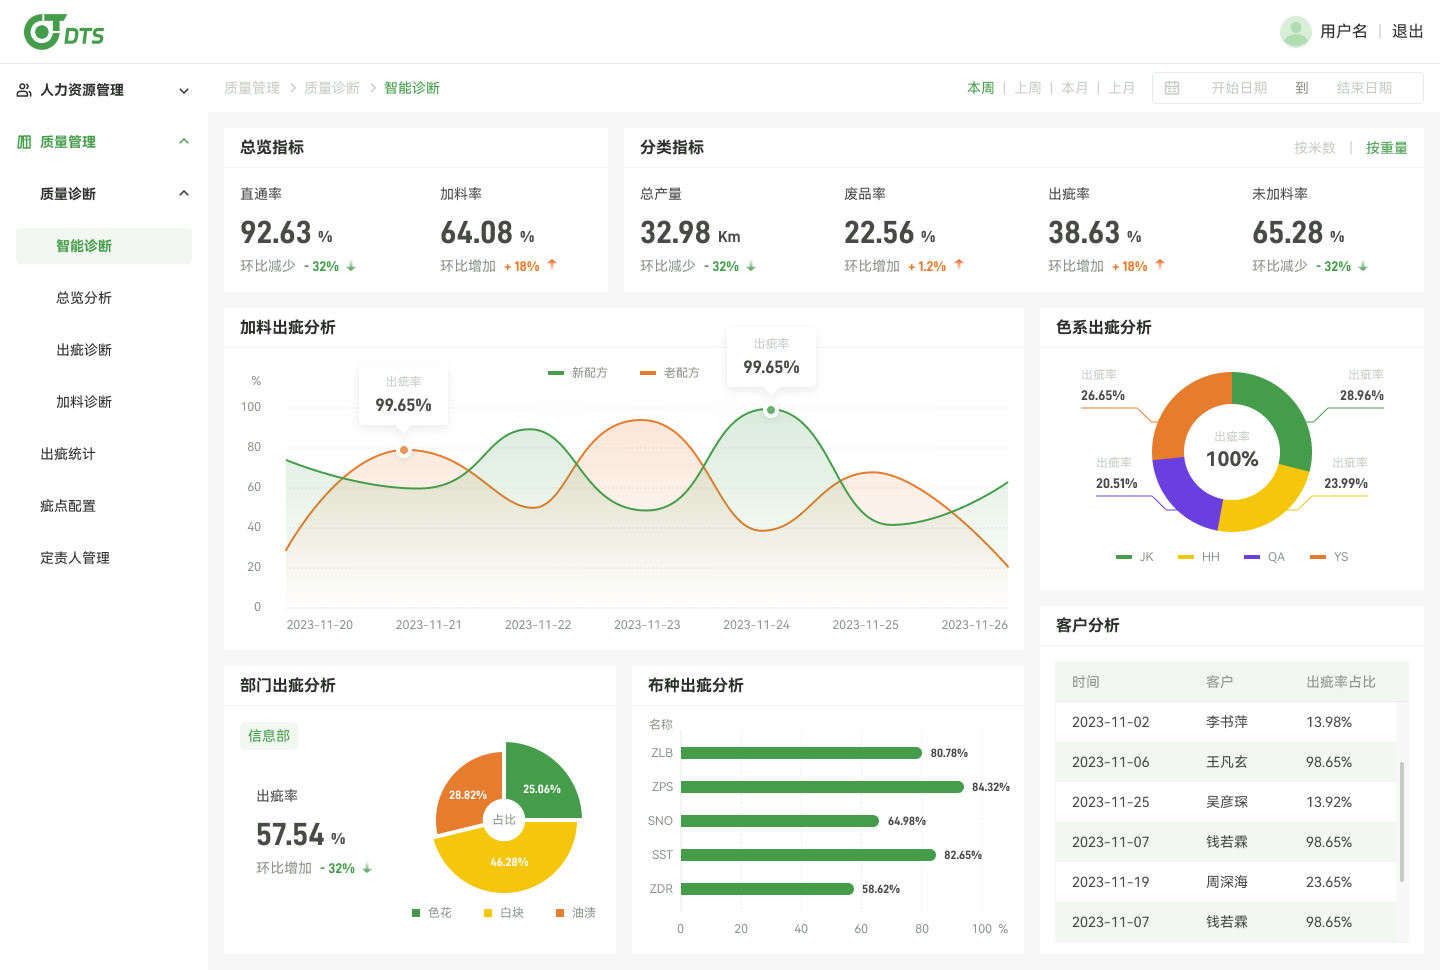Click customer name 周深海 in table

[x=1227, y=882]
